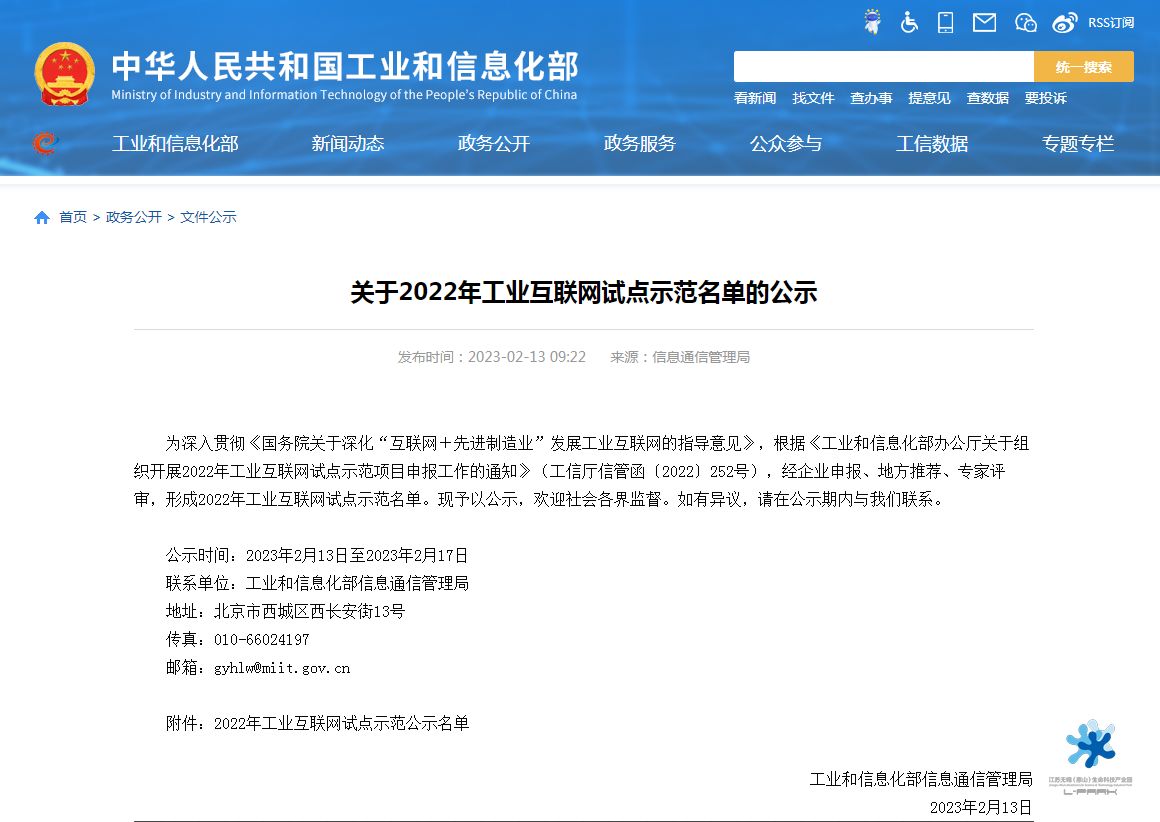This screenshot has width=1160, height=822.
Task: Click the 统一搜索 search button
Action: pyautogui.click(x=1083, y=67)
